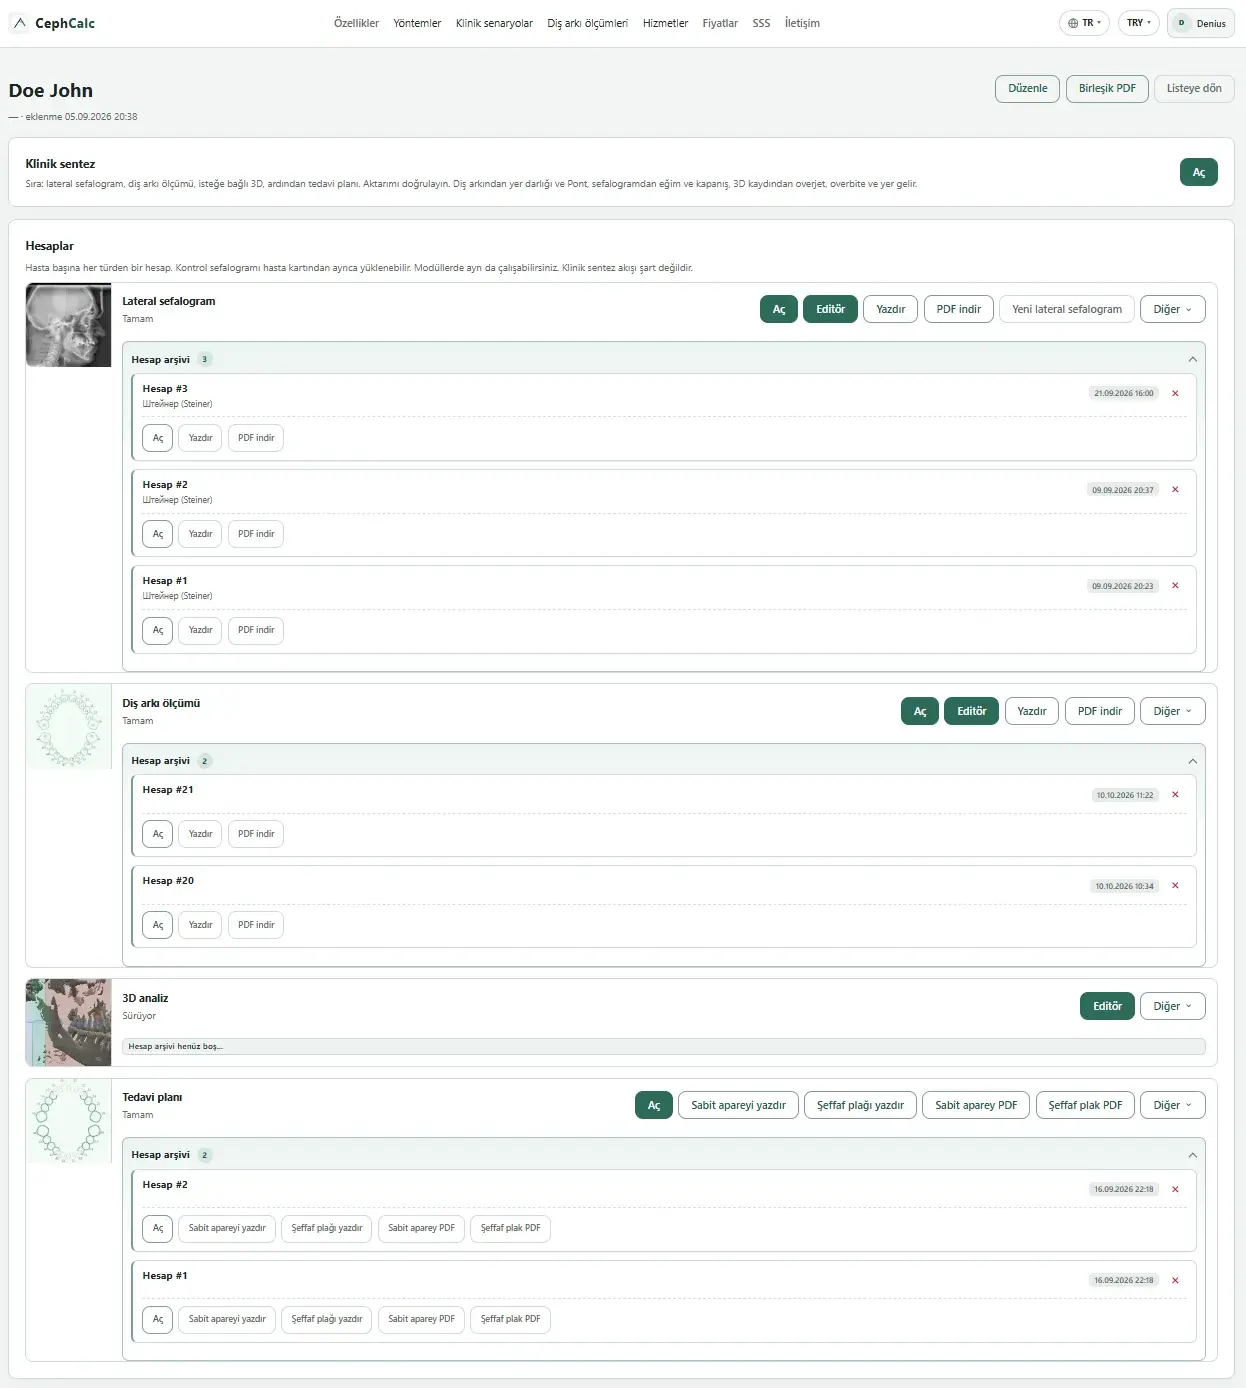The height and width of the screenshot is (1388, 1246).
Task: Download the Birleşik PDF
Action: [x=1107, y=89]
